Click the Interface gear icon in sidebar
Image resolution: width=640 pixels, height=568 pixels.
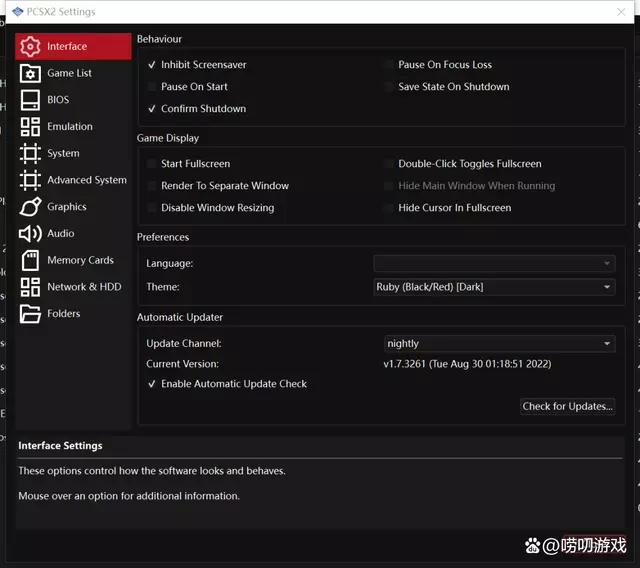30,47
